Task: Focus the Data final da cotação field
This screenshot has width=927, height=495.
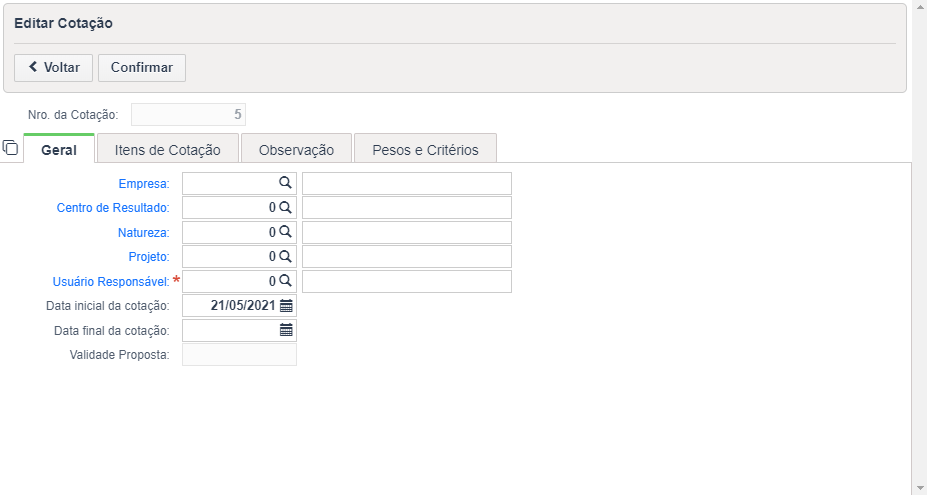Action: point(239,331)
